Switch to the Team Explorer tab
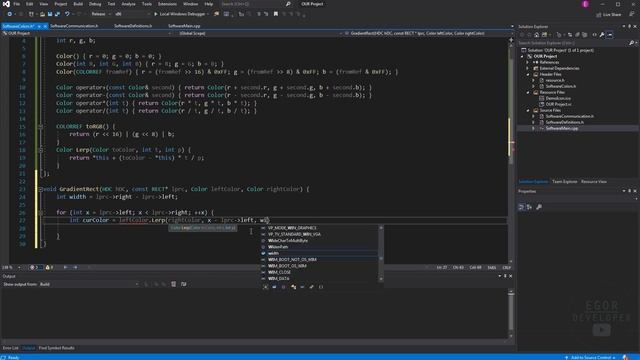640x360 pixels. coord(564,182)
